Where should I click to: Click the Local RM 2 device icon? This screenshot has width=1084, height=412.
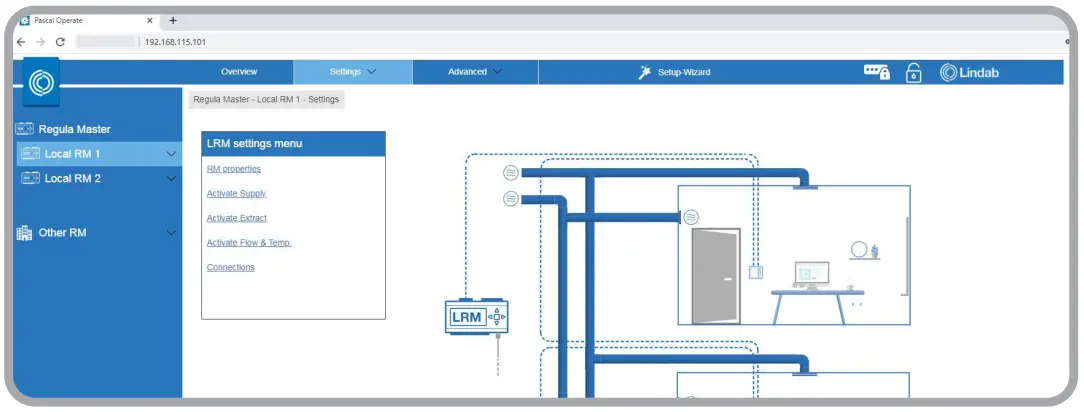[x=30, y=178]
